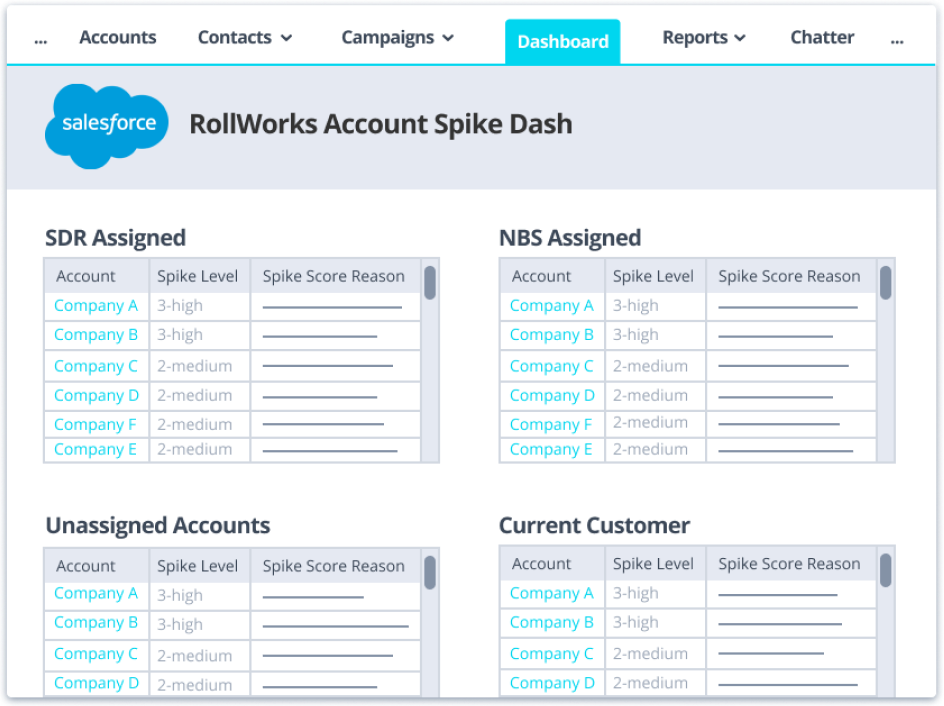Click Company F in SDR Assigned list
This screenshot has width=944, height=706.
coord(95,424)
